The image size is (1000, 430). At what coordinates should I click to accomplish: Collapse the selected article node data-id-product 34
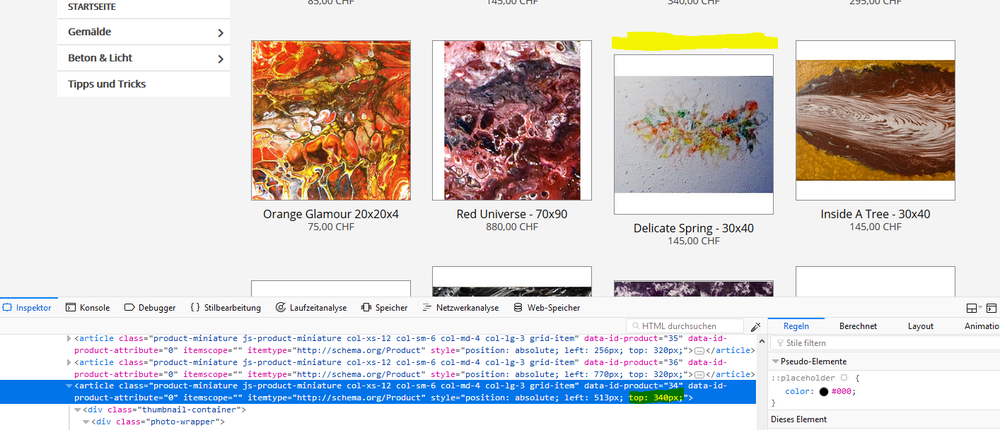coord(70,386)
